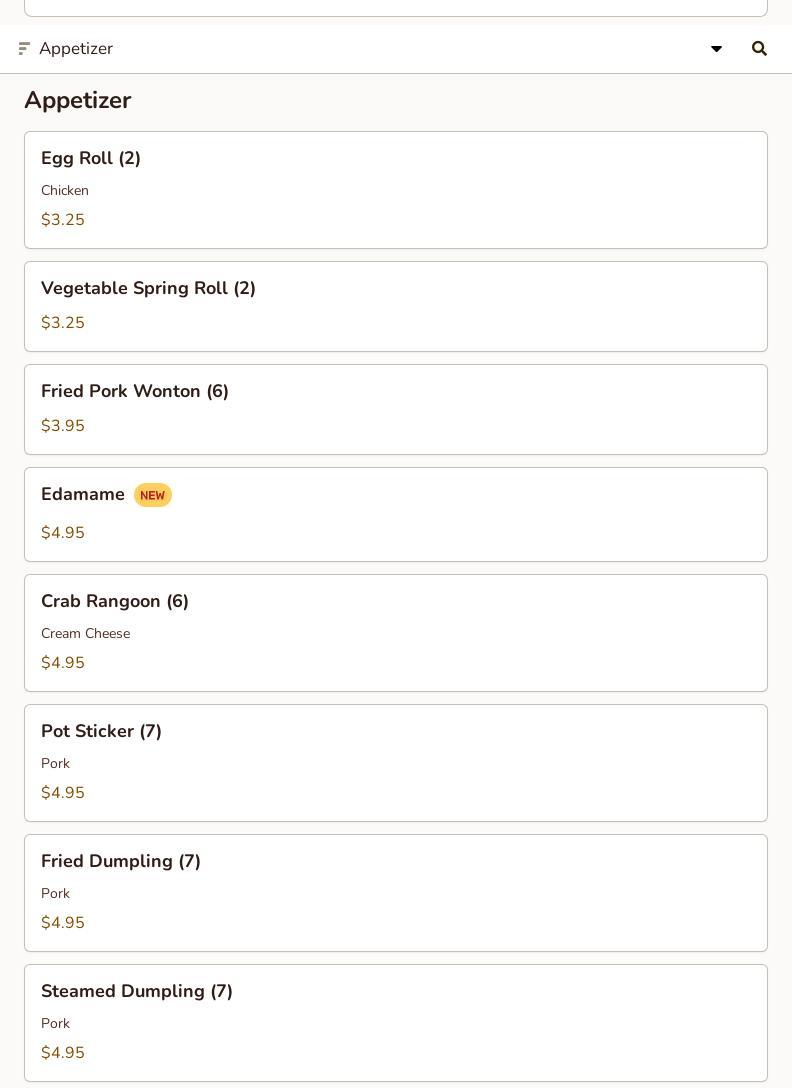Open Crab Rangoon (6) details

point(396,633)
